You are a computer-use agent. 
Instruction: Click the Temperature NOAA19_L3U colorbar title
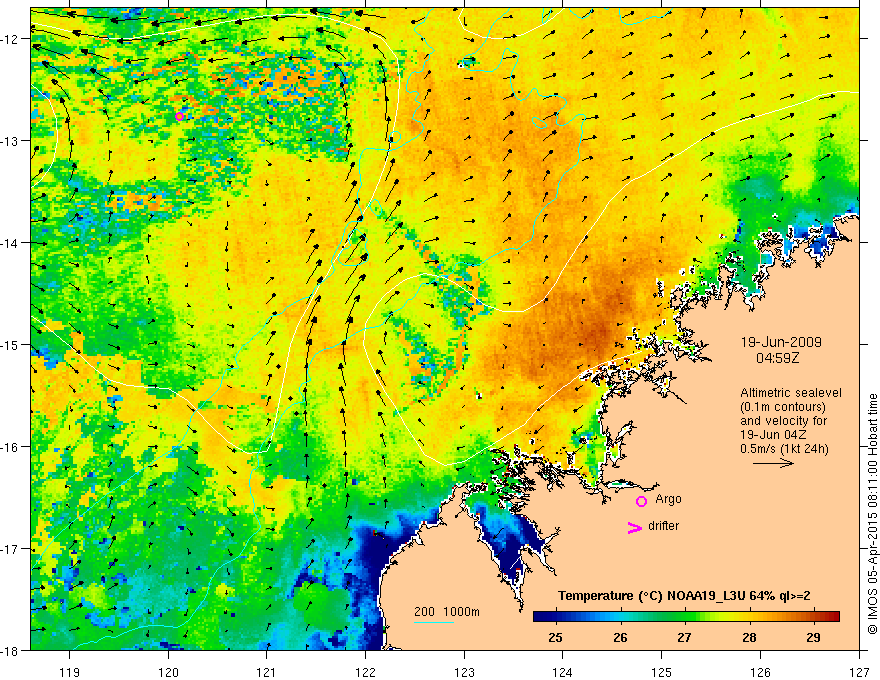(x=684, y=596)
